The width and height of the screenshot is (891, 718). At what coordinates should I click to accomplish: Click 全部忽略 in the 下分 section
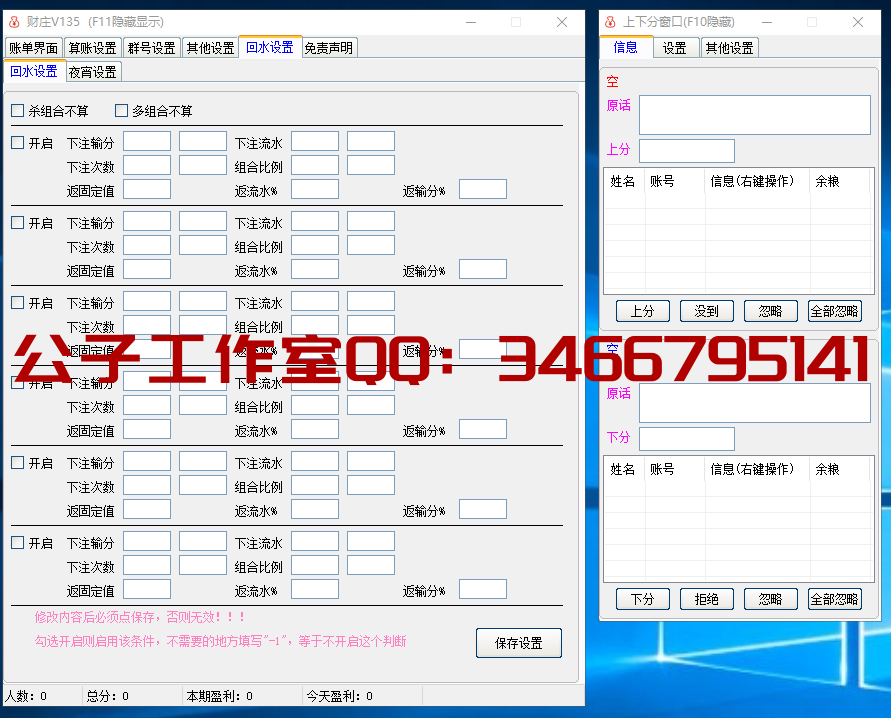pos(835,599)
